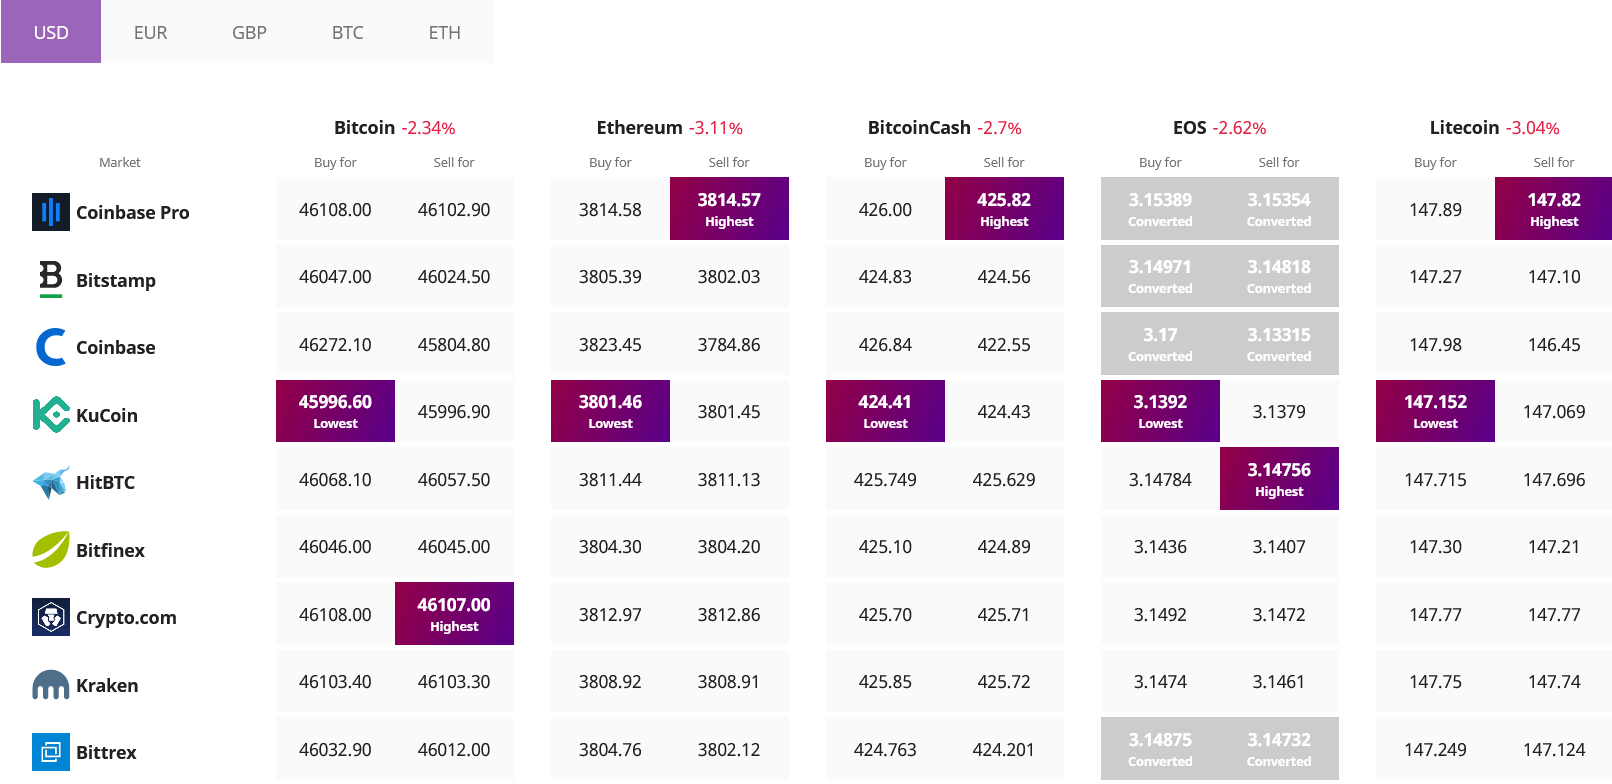
Task: Click the KuCoin logo icon
Action: [x=51, y=414]
